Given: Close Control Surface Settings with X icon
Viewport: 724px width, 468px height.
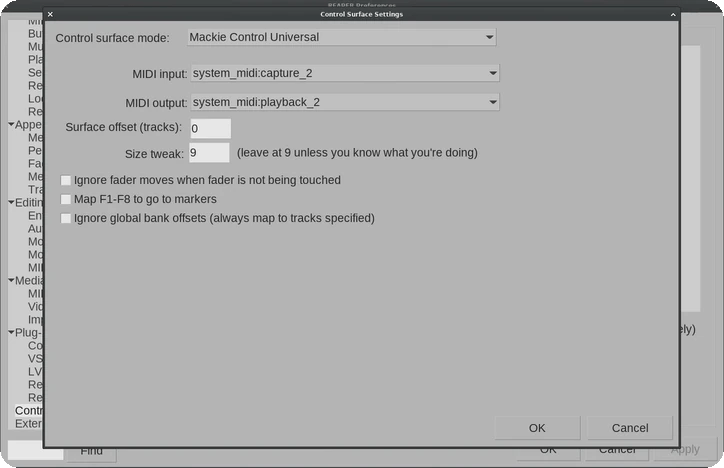Looking at the screenshot, I should (50, 14).
